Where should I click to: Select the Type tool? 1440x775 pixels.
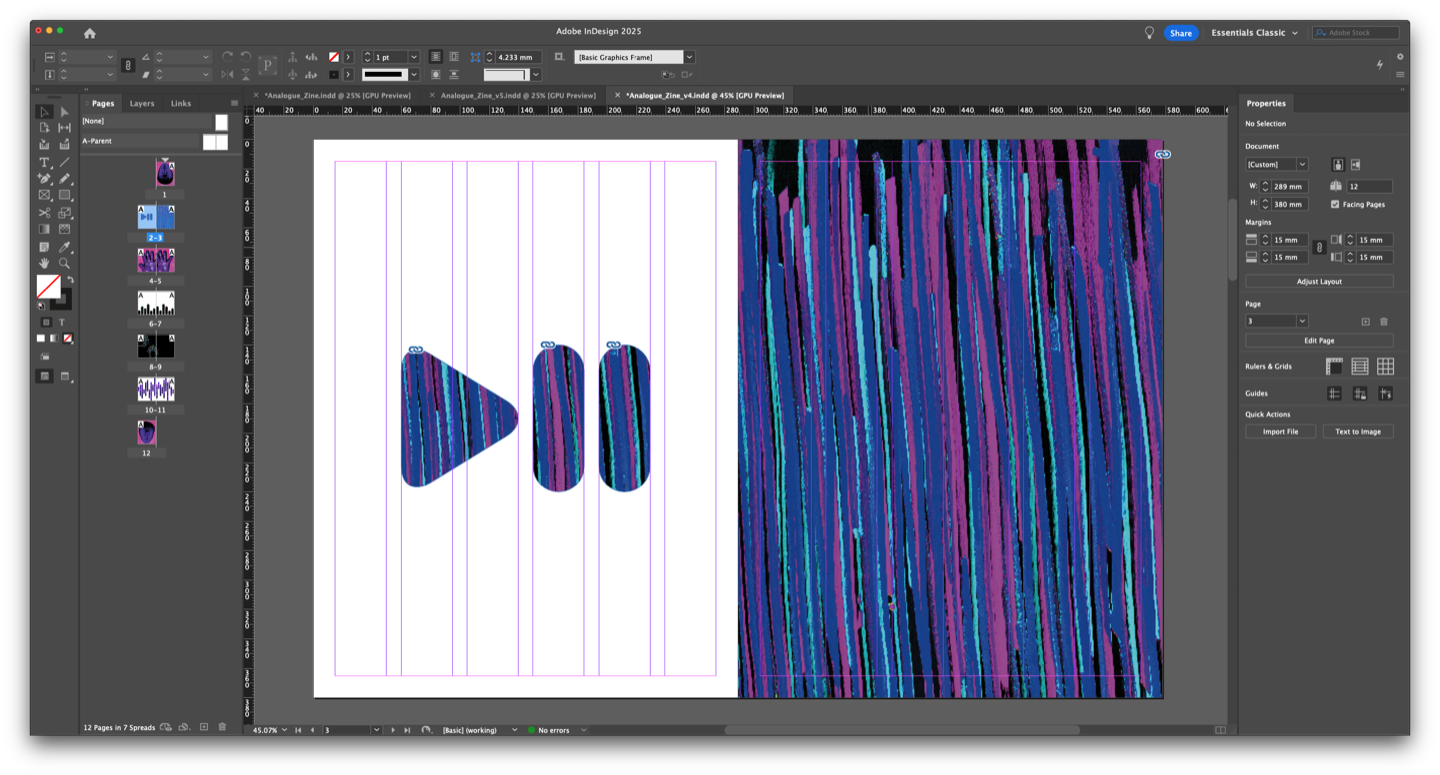point(44,162)
